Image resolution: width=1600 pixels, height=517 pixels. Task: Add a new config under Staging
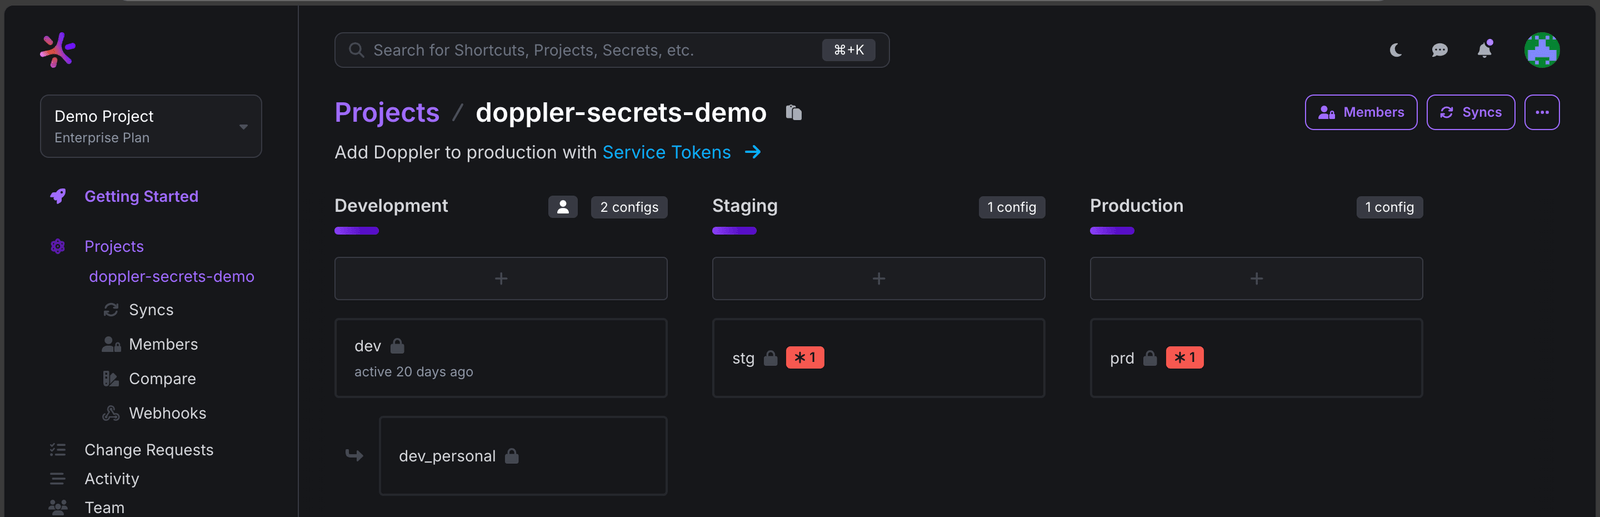(x=879, y=278)
